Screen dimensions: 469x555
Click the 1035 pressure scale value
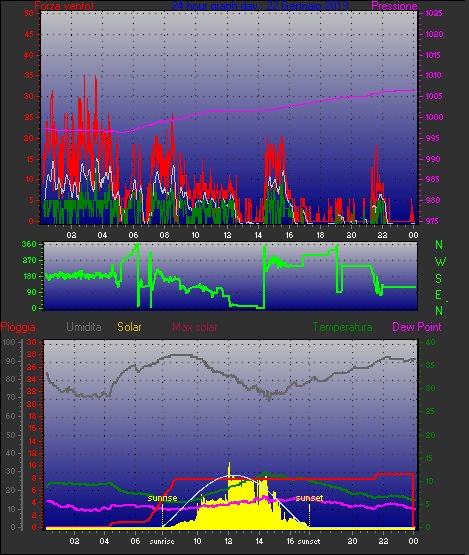pyautogui.click(x=434, y=13)
